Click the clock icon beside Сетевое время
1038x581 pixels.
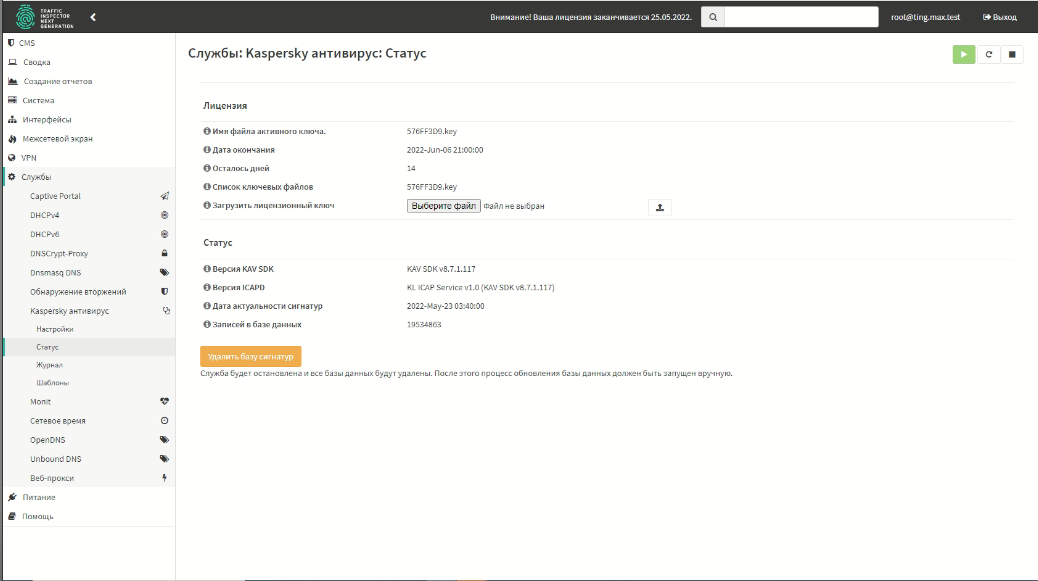coord(164,421)
